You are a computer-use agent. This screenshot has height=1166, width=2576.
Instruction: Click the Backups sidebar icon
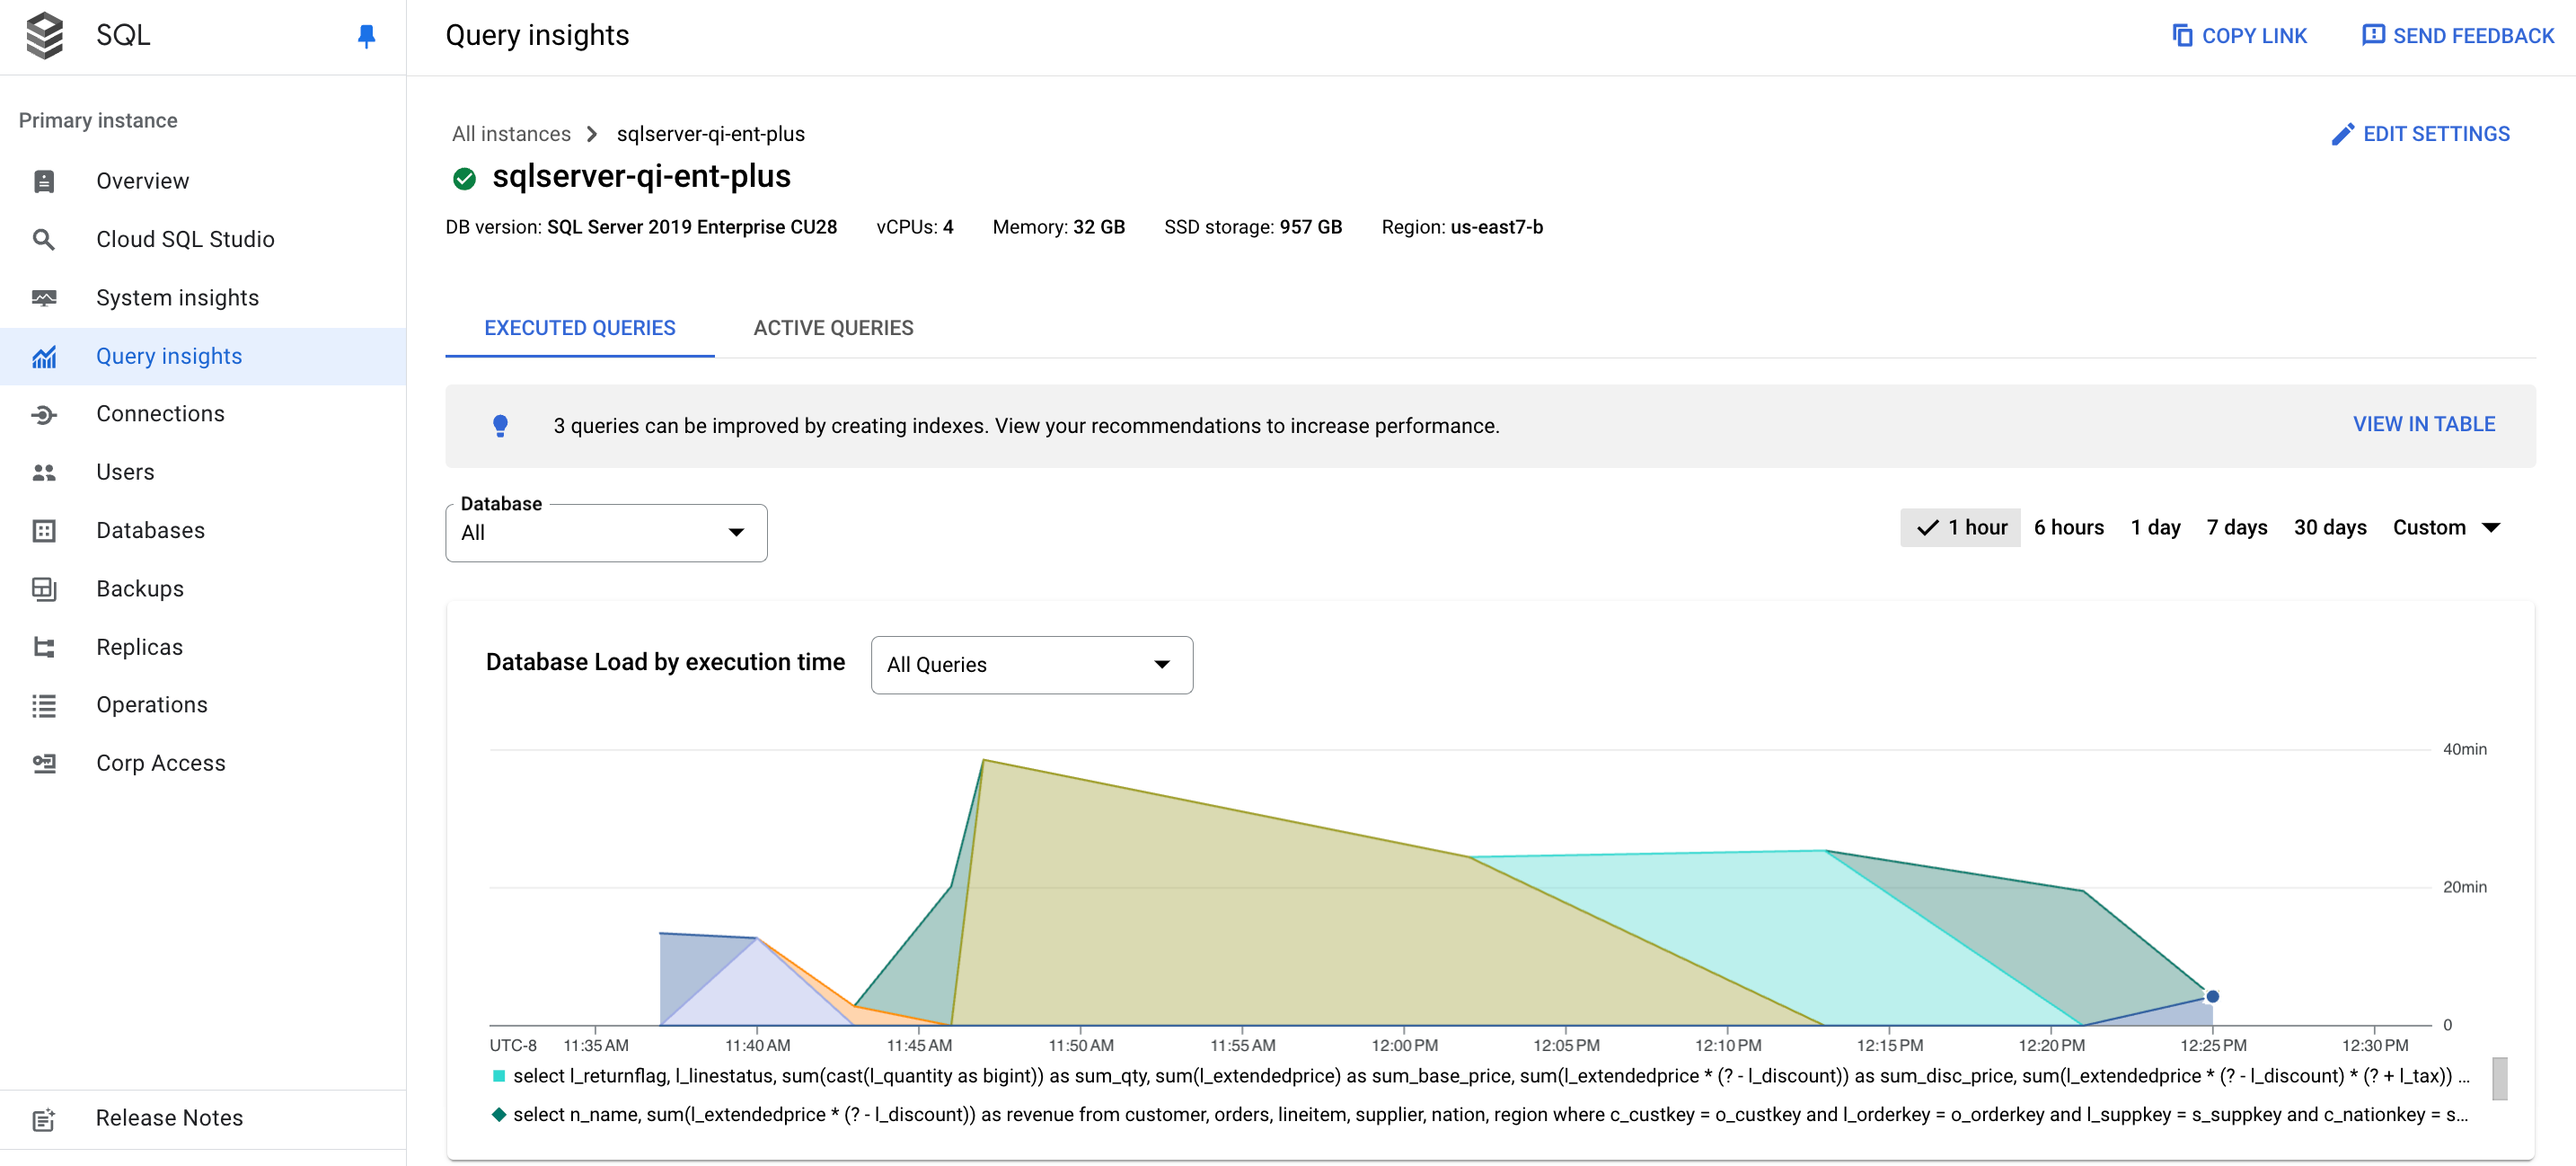(44, 587)
